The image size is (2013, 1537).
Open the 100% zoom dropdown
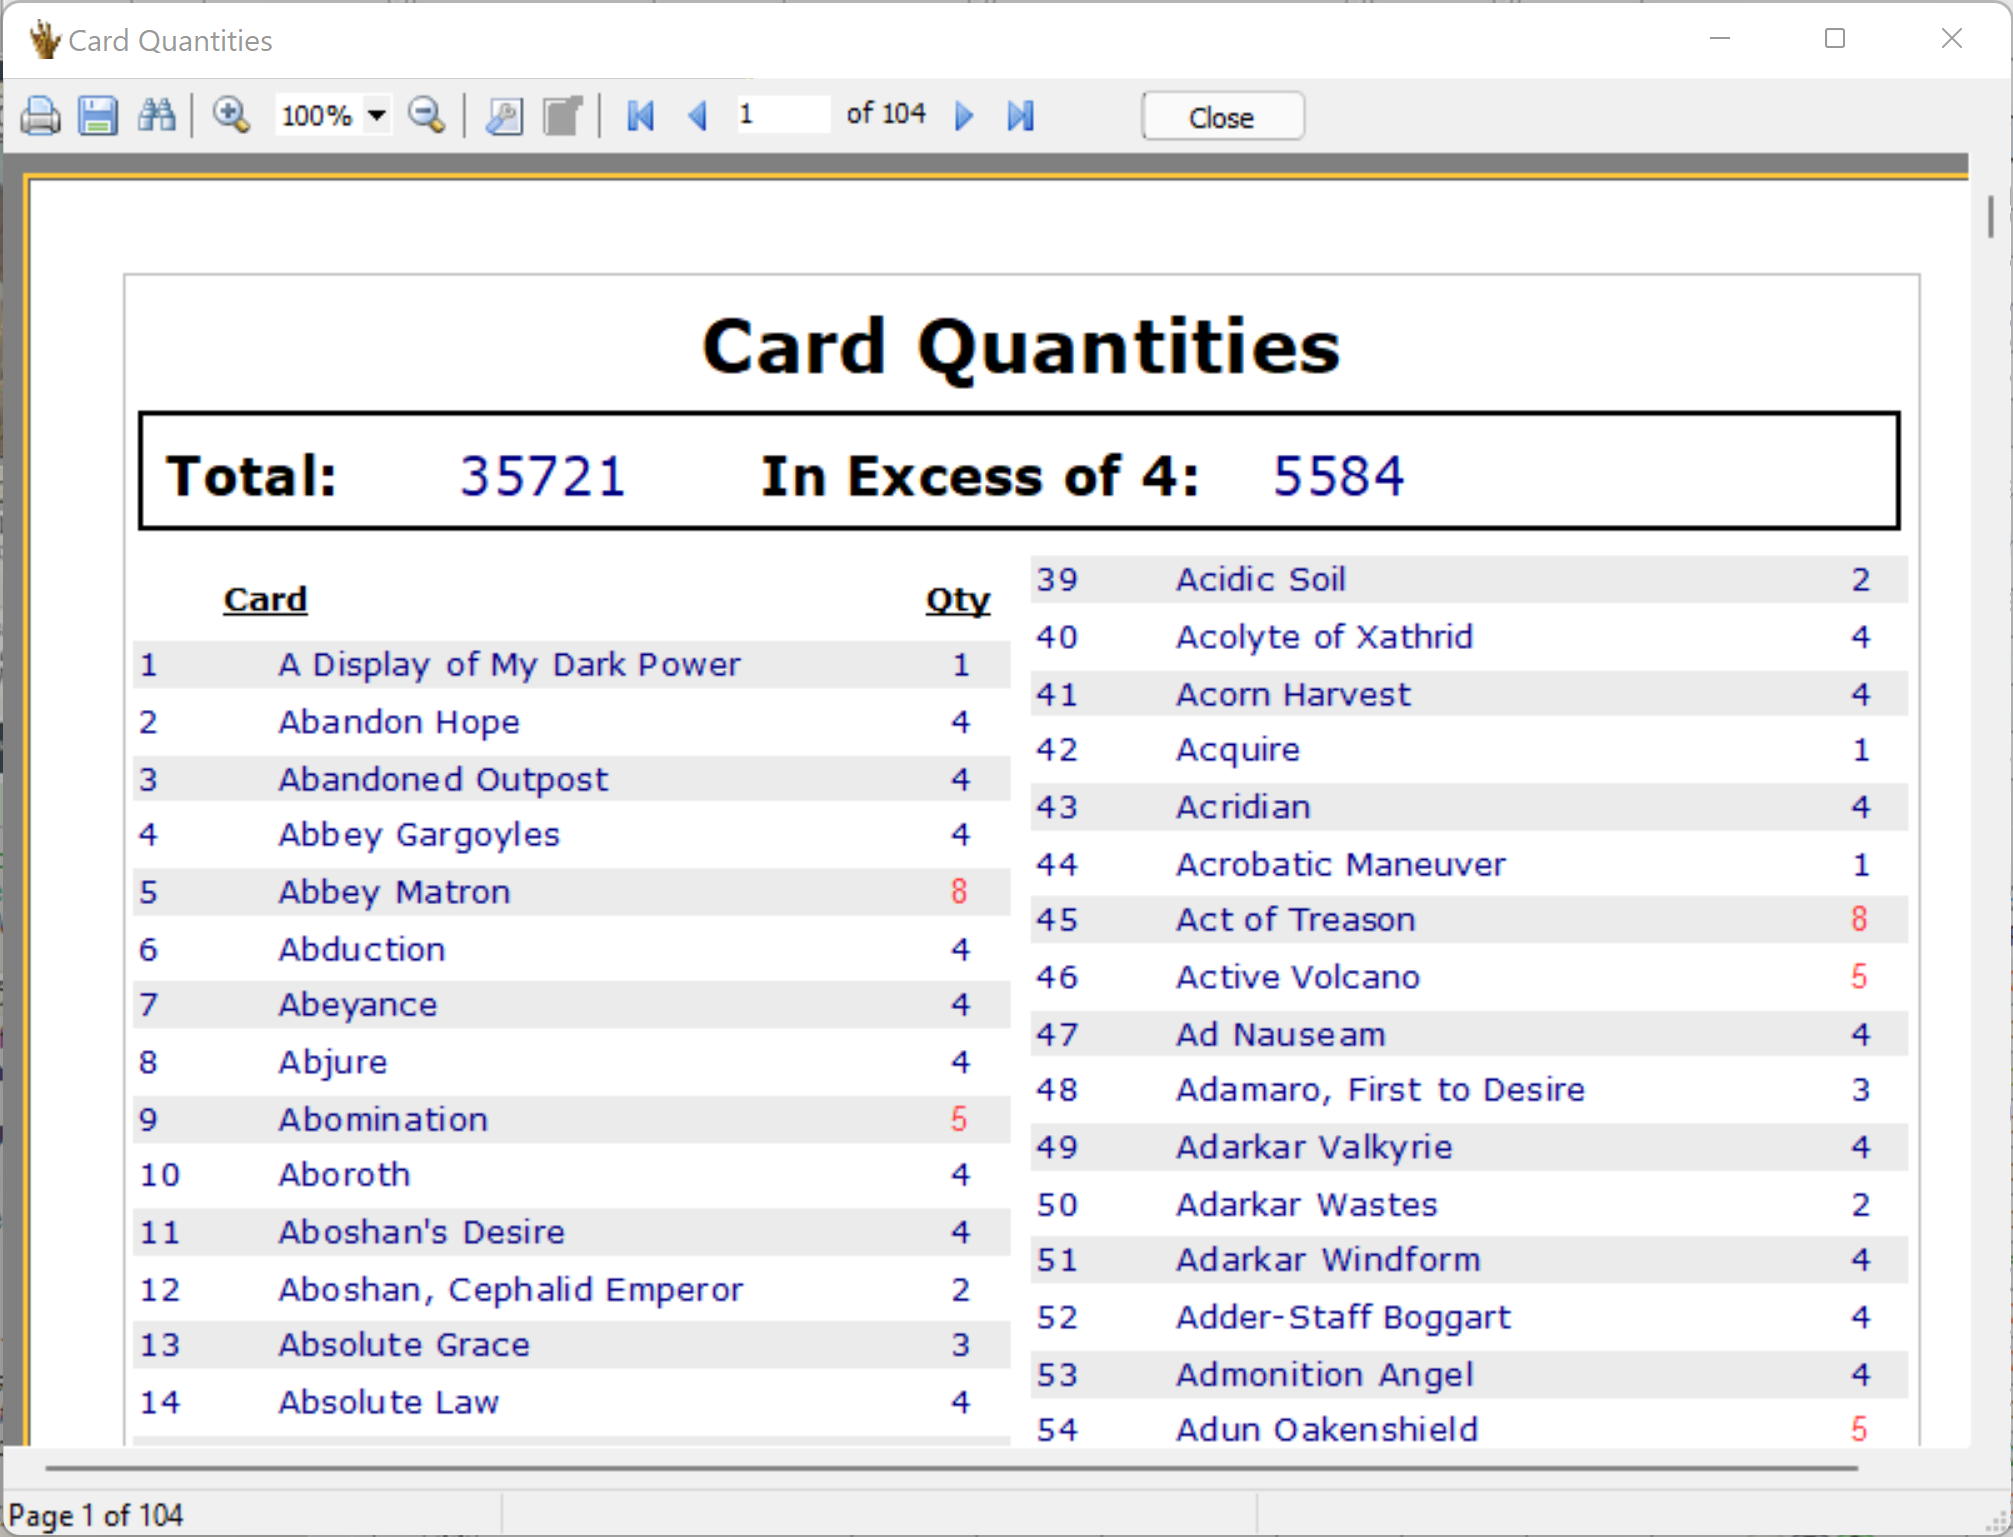tap(377, 116)
